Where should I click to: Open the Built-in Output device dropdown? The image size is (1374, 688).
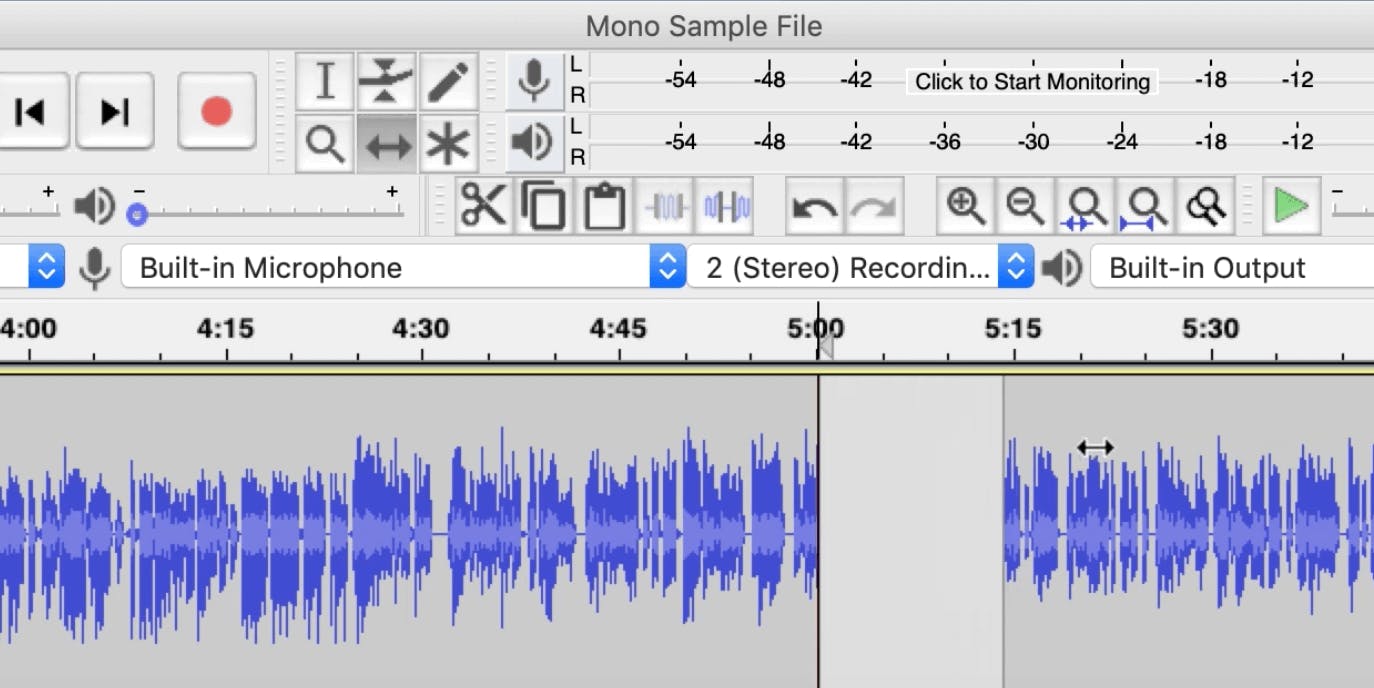point(1230,267)
